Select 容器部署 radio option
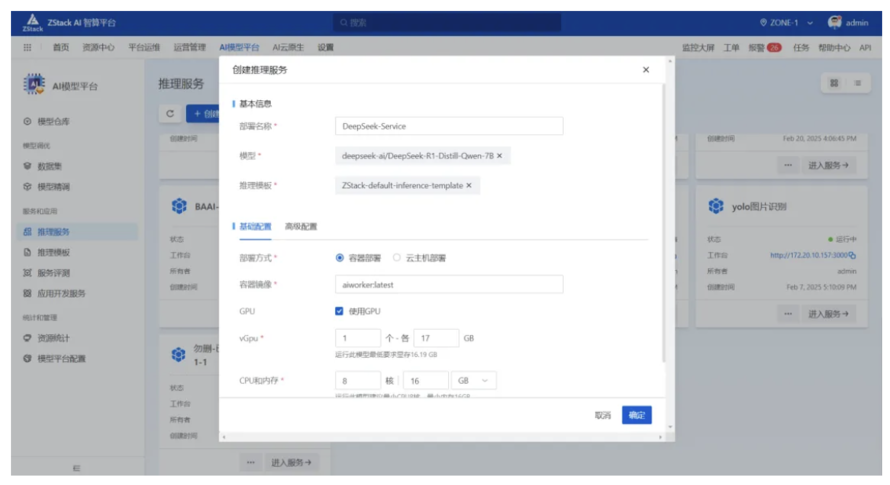 pyautogui.click(x=339, y=258)
